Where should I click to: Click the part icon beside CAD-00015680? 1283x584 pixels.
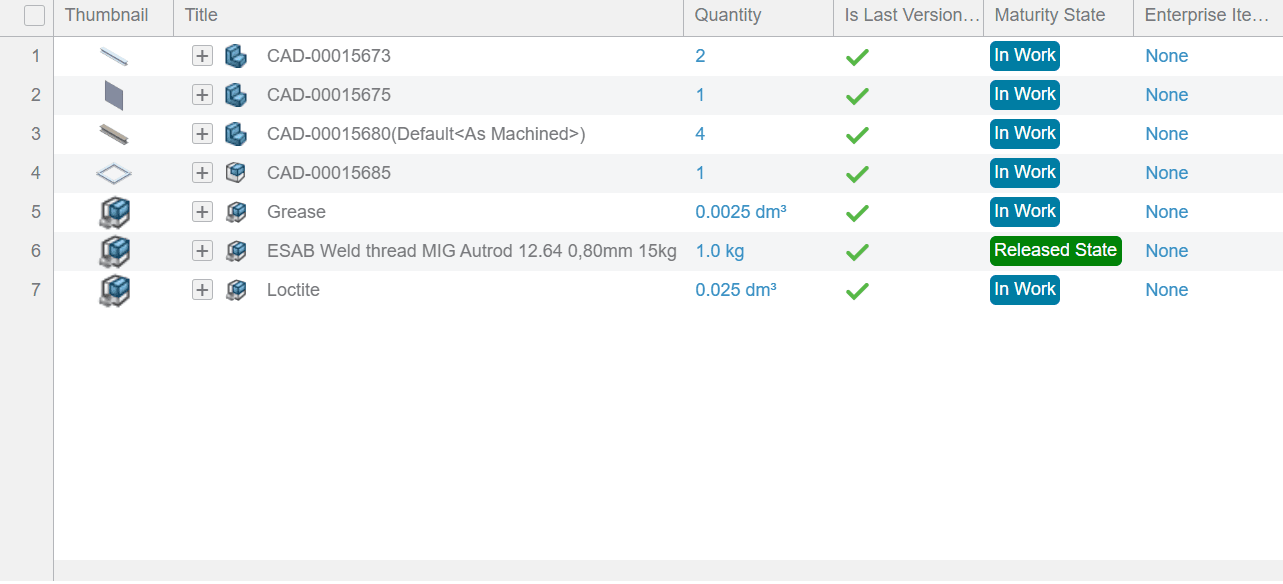(x=236, y=134)
